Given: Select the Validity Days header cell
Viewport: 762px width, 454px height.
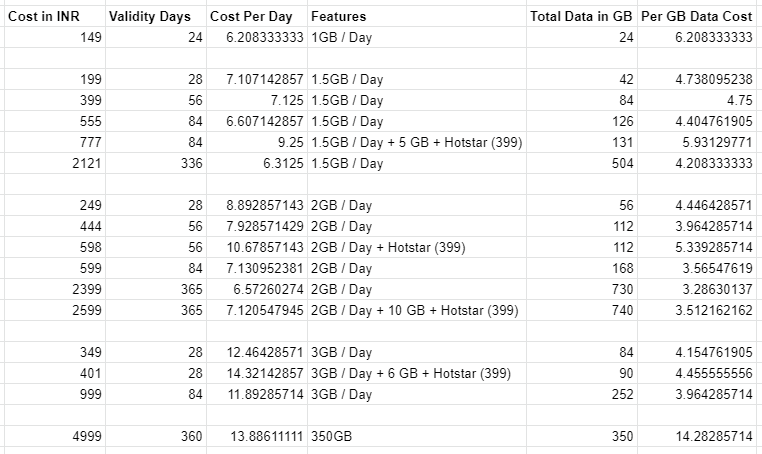Looking at the screenshot, I should 156,16.
